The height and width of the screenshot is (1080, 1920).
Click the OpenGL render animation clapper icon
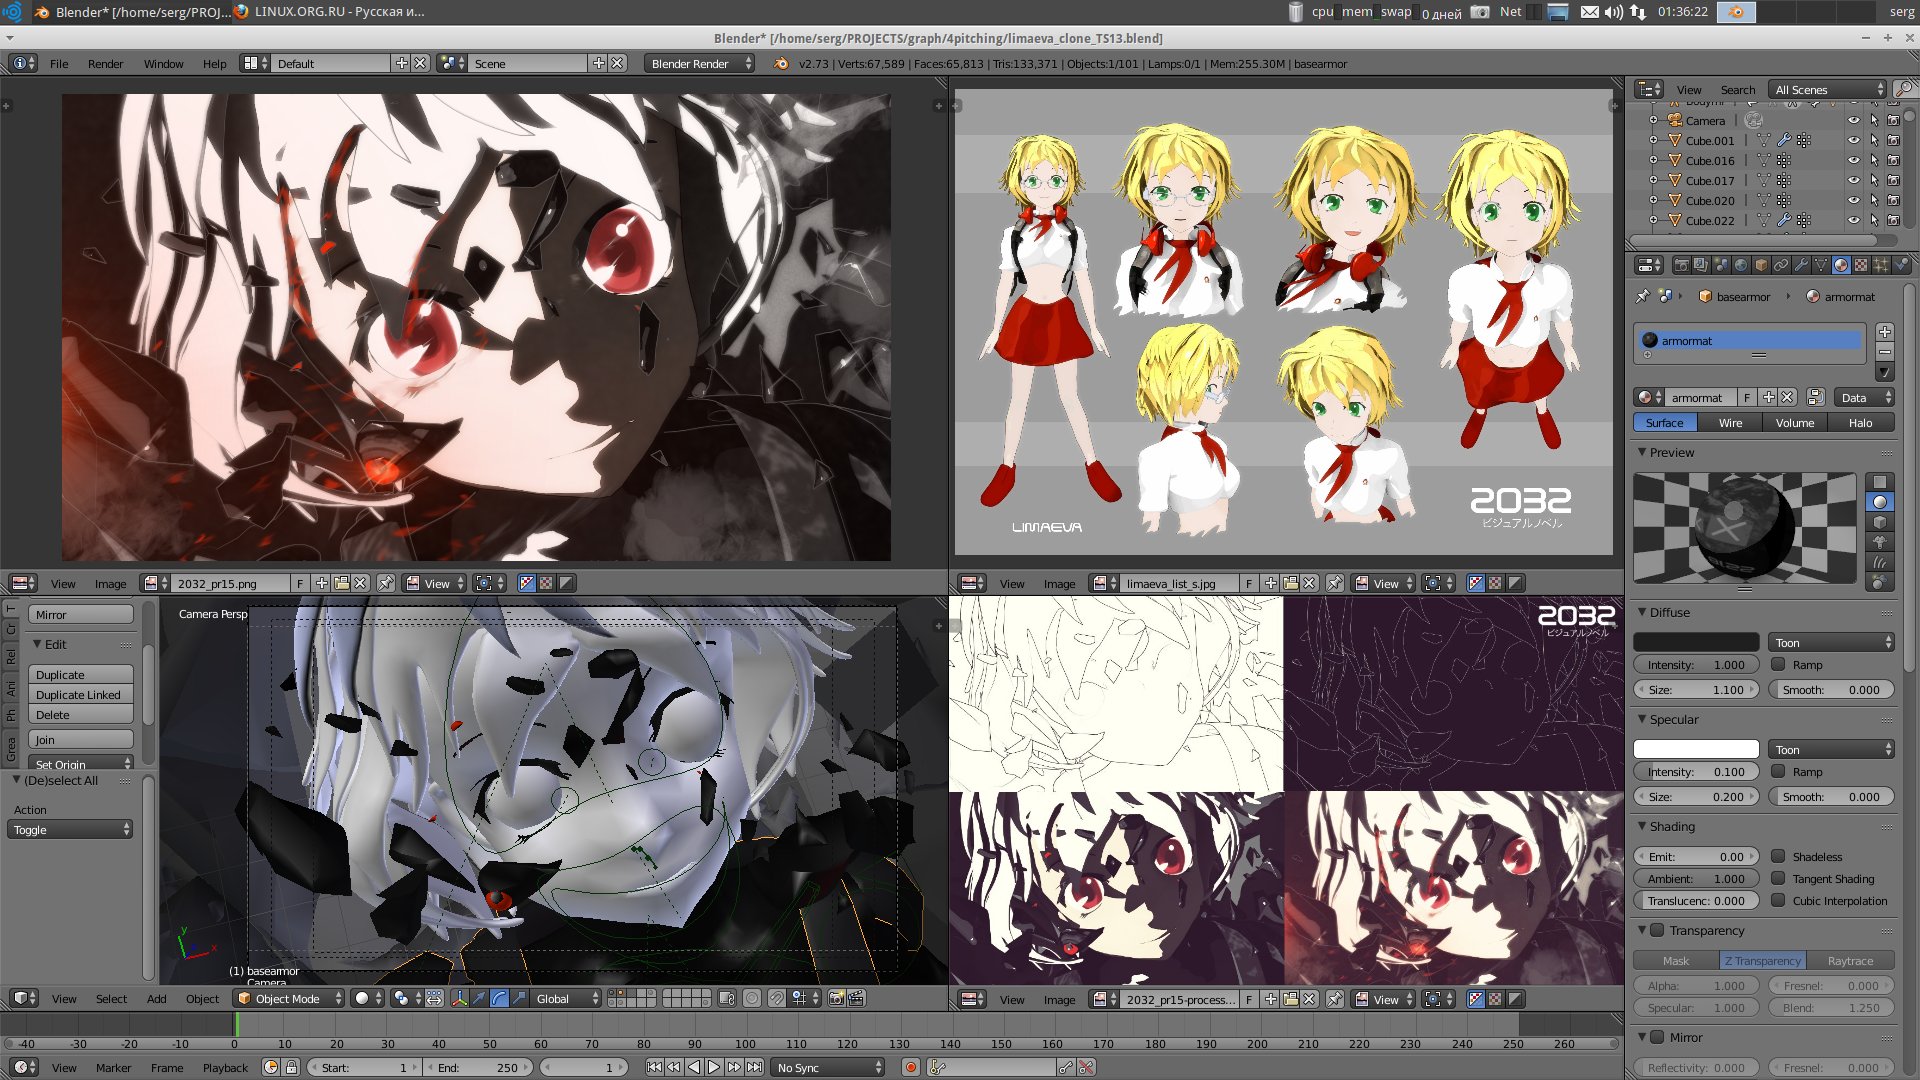(857, 999)
